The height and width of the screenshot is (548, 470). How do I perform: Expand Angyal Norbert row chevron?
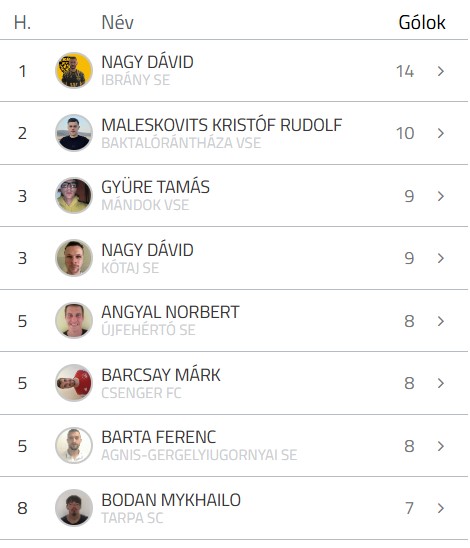(441, 321)
